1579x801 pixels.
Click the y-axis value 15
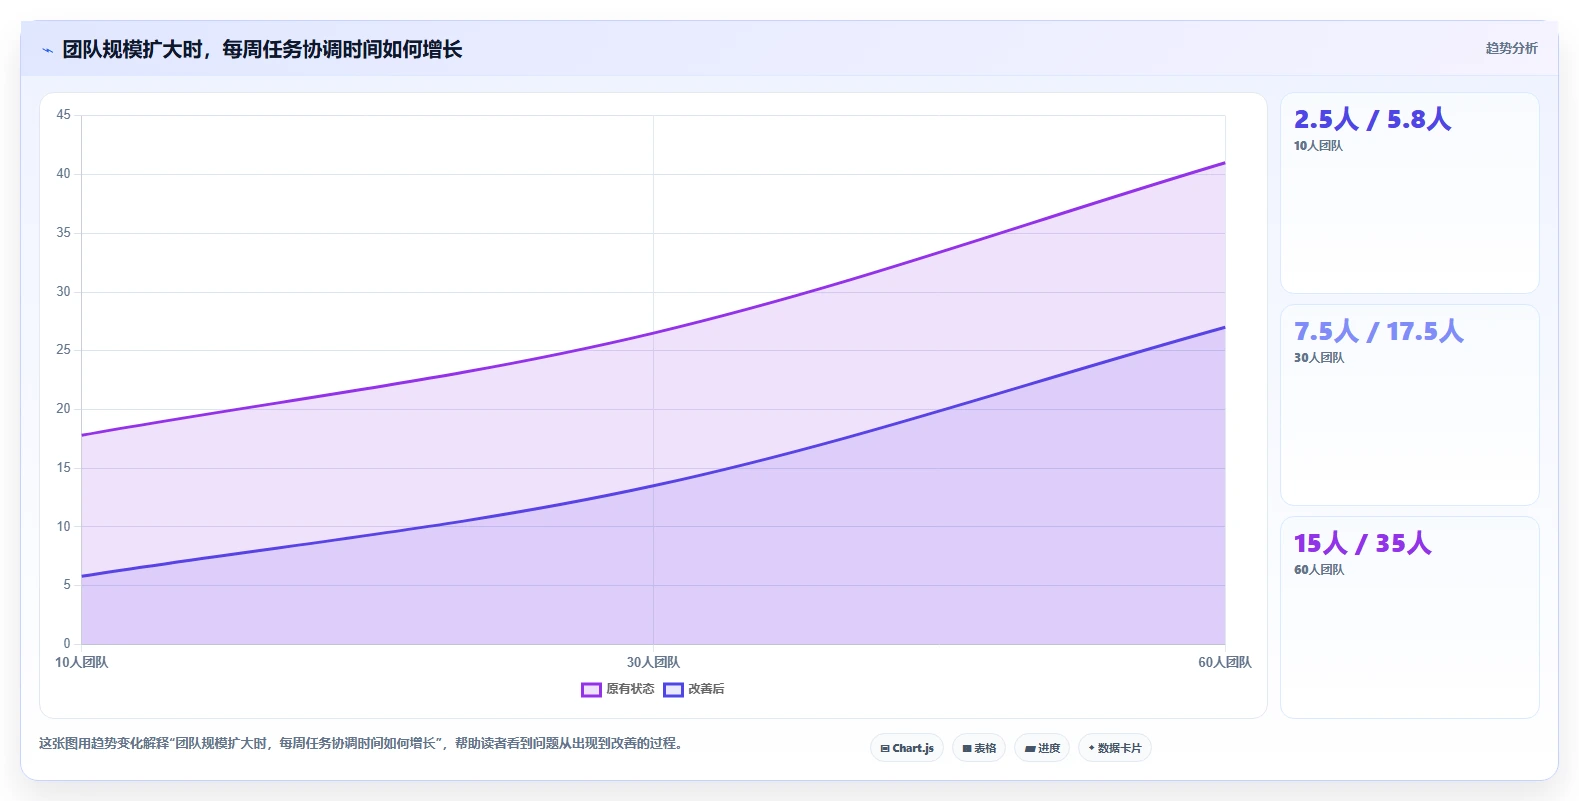point(64,468)
